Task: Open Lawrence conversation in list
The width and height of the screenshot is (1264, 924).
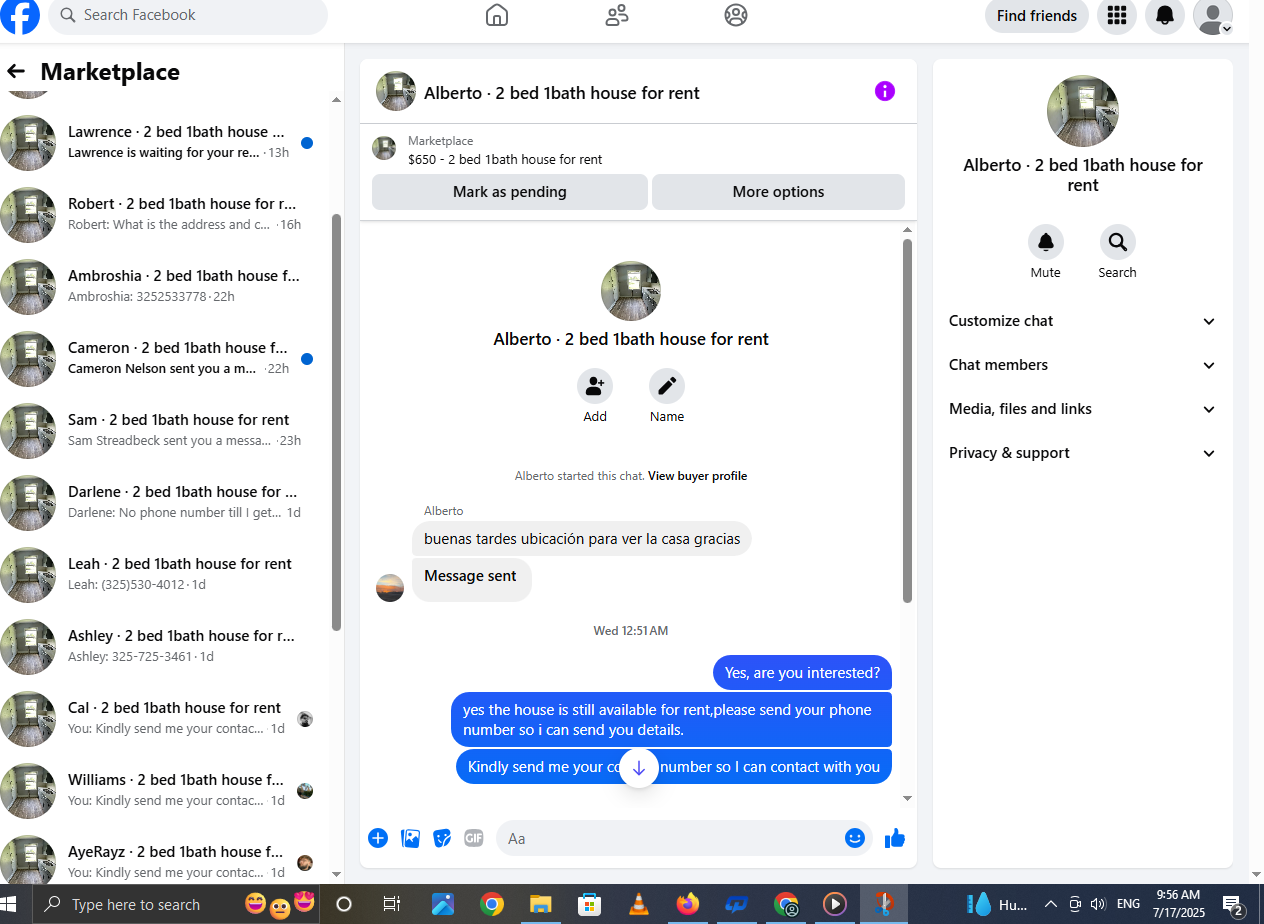Action: pos(165,142)
